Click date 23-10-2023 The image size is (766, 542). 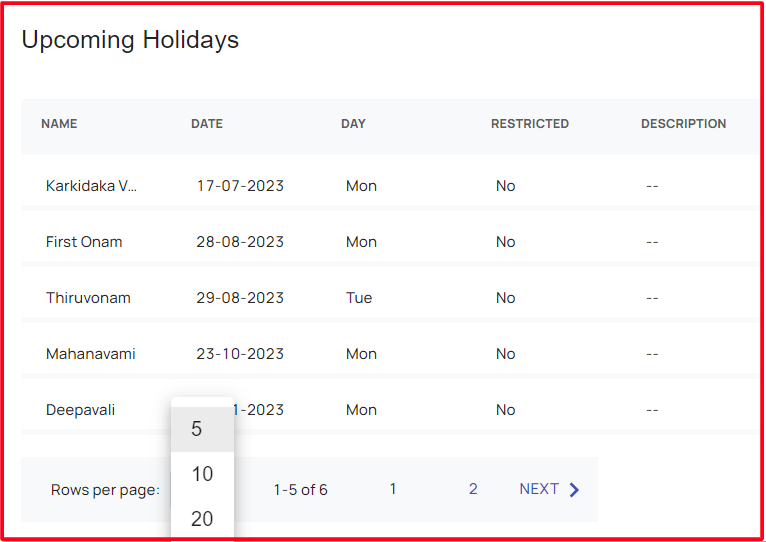tap(240, 354)
